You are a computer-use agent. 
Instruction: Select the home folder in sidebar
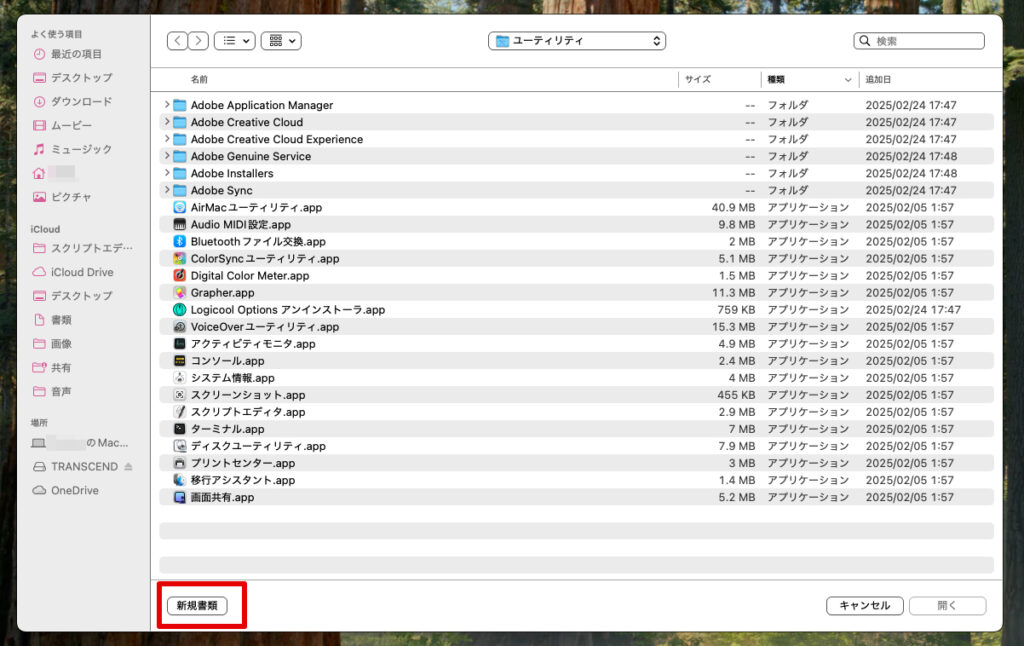tap(56, 173)
